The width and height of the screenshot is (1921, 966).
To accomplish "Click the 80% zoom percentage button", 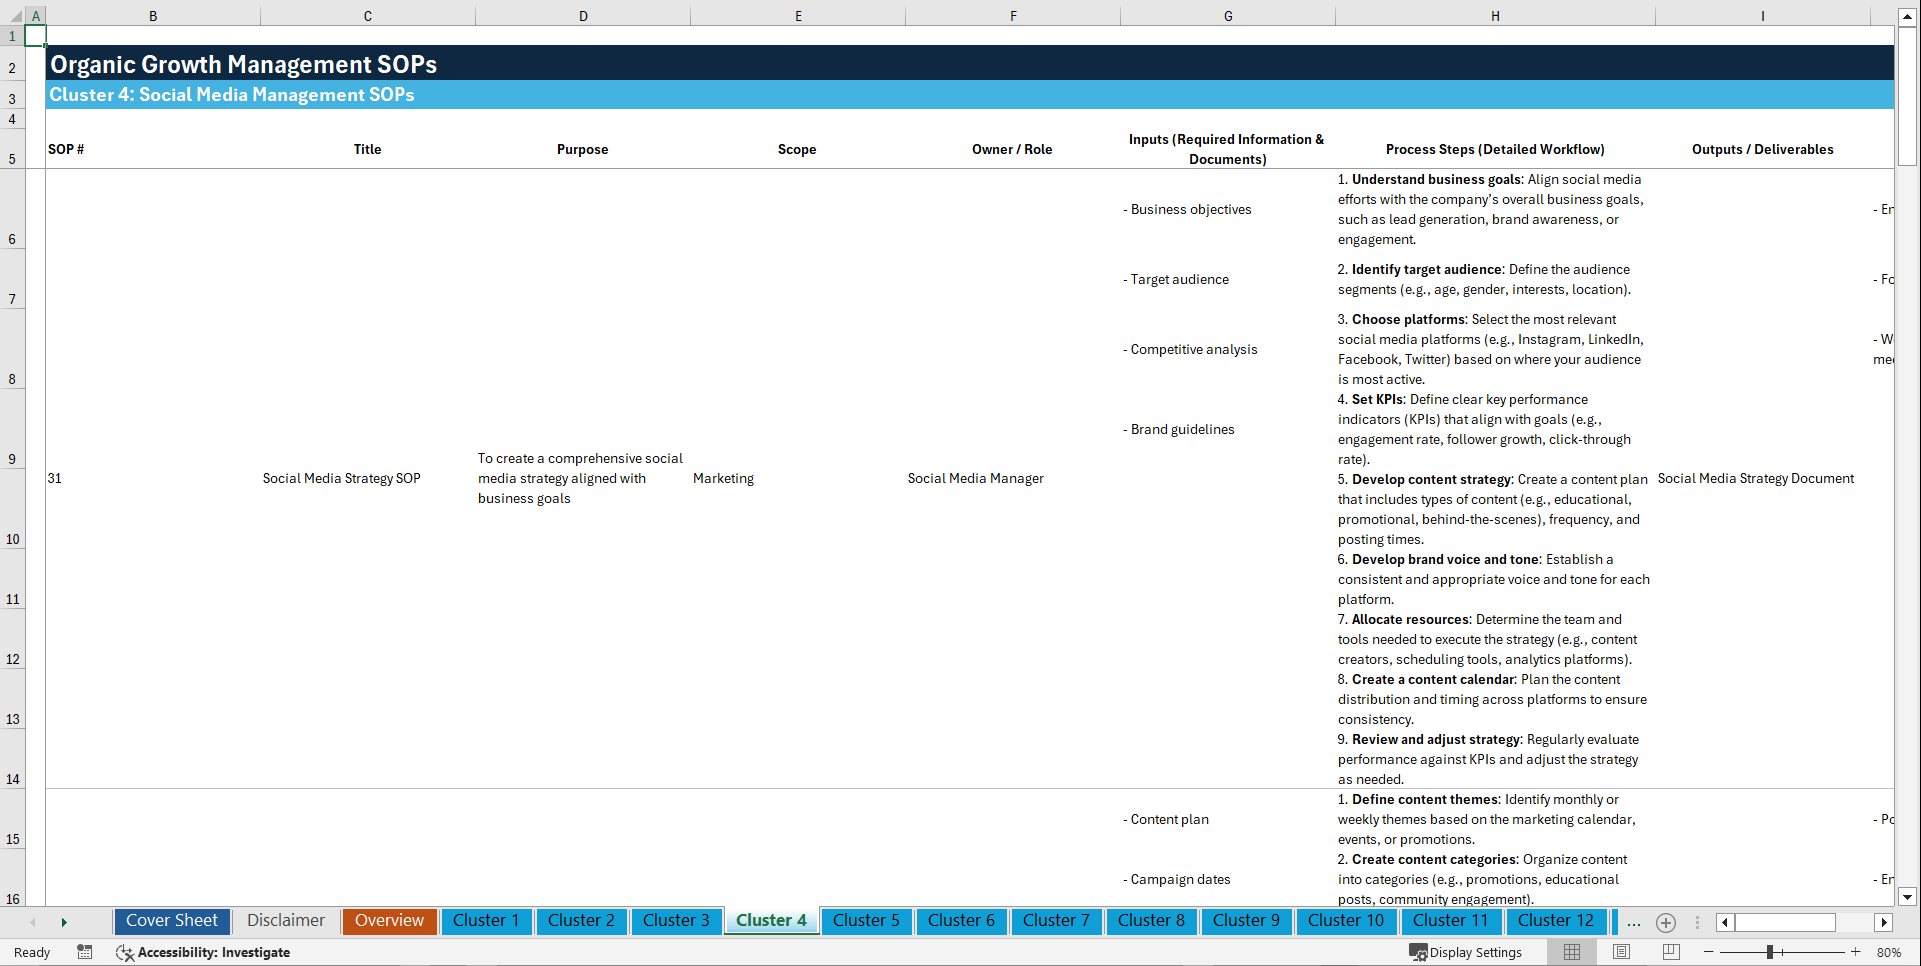I will point(1889,952).
